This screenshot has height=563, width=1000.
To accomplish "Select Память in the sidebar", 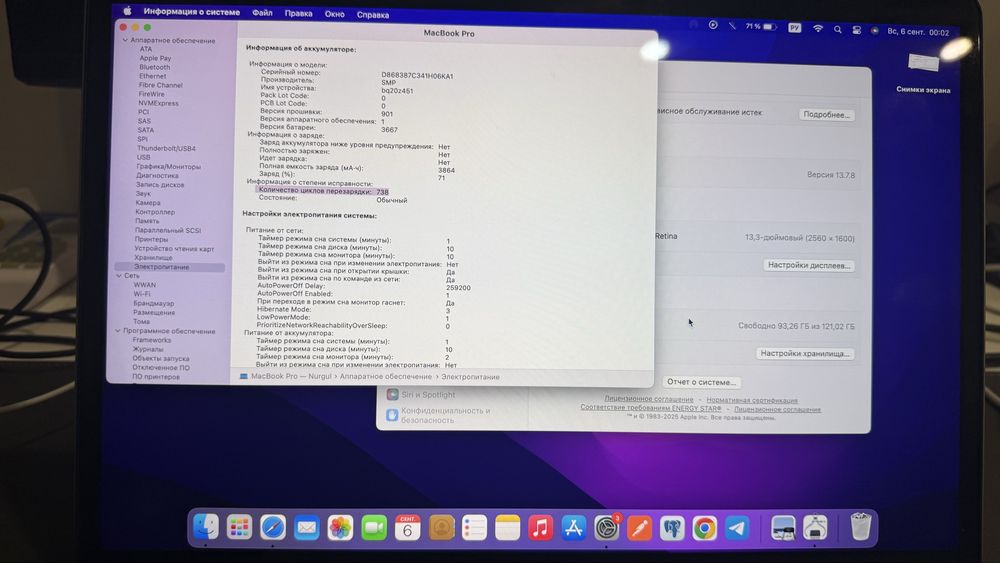I will click(147, 221).
